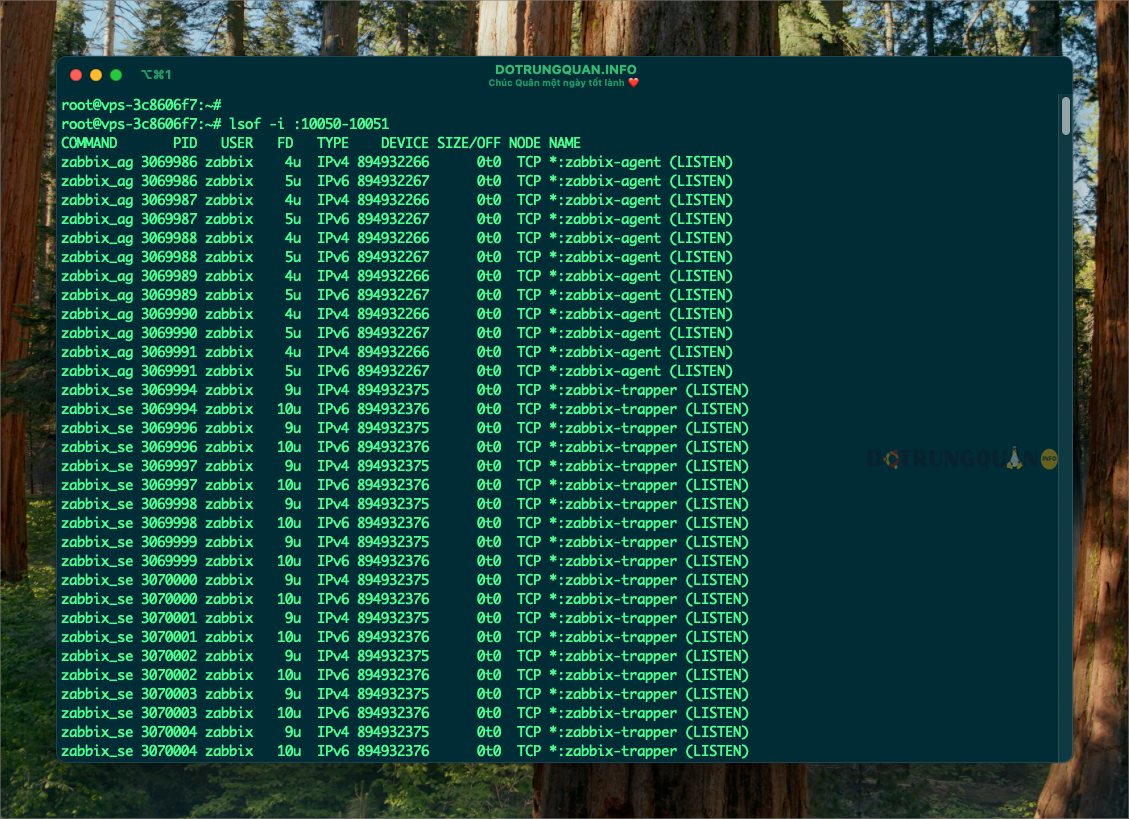Click zabbix_se in PID 3070001's 10u row

(x=97, y=637)
